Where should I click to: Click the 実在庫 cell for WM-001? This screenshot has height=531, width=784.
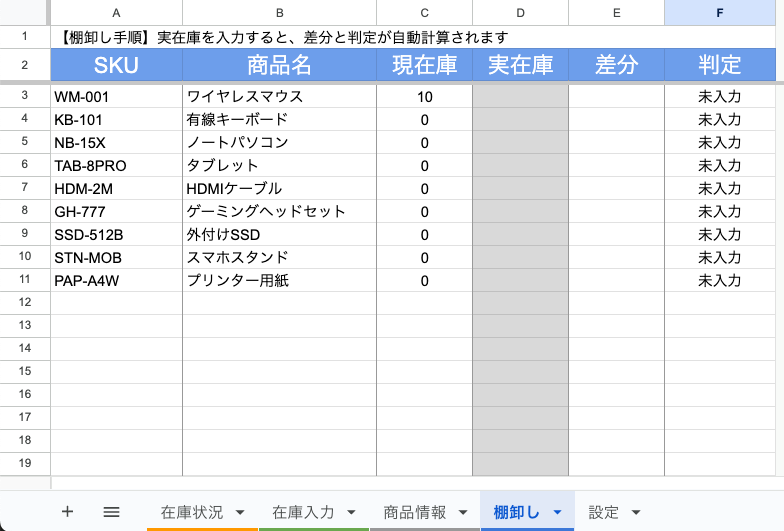[x=520, y=97]
